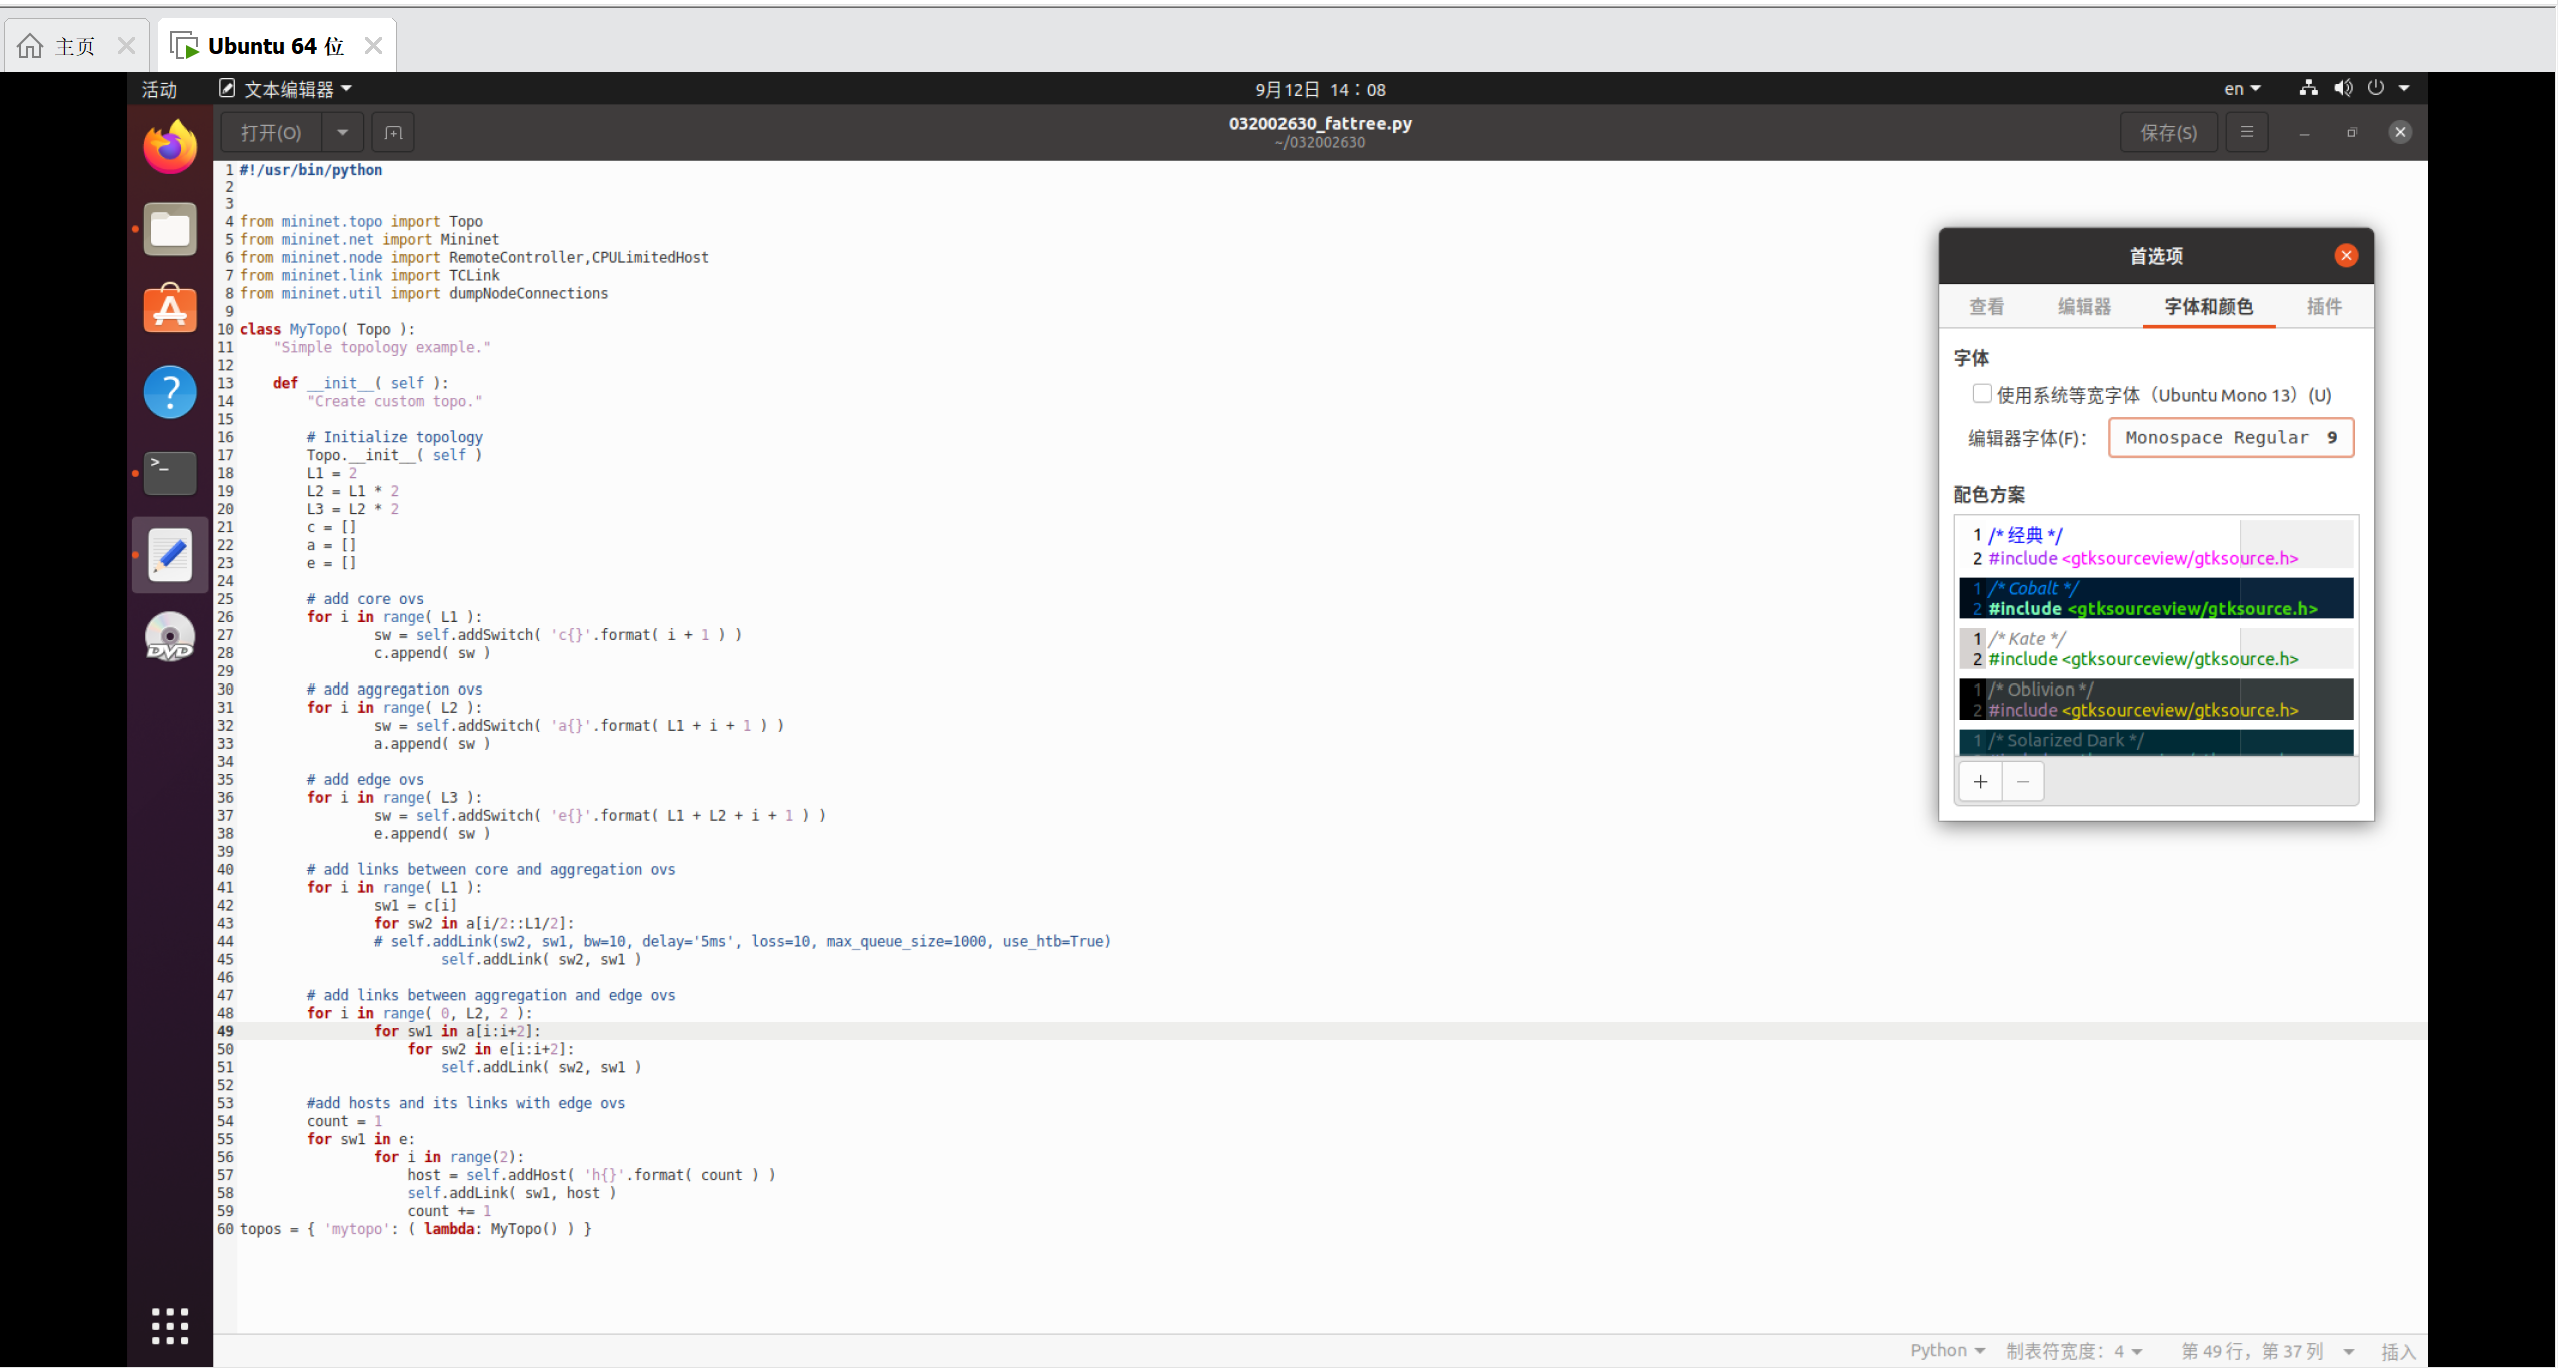This screenshot has width=2558, height=1368.
Task: Open Ubuntu Software from the dock
Action: click(x=170, y=309)
